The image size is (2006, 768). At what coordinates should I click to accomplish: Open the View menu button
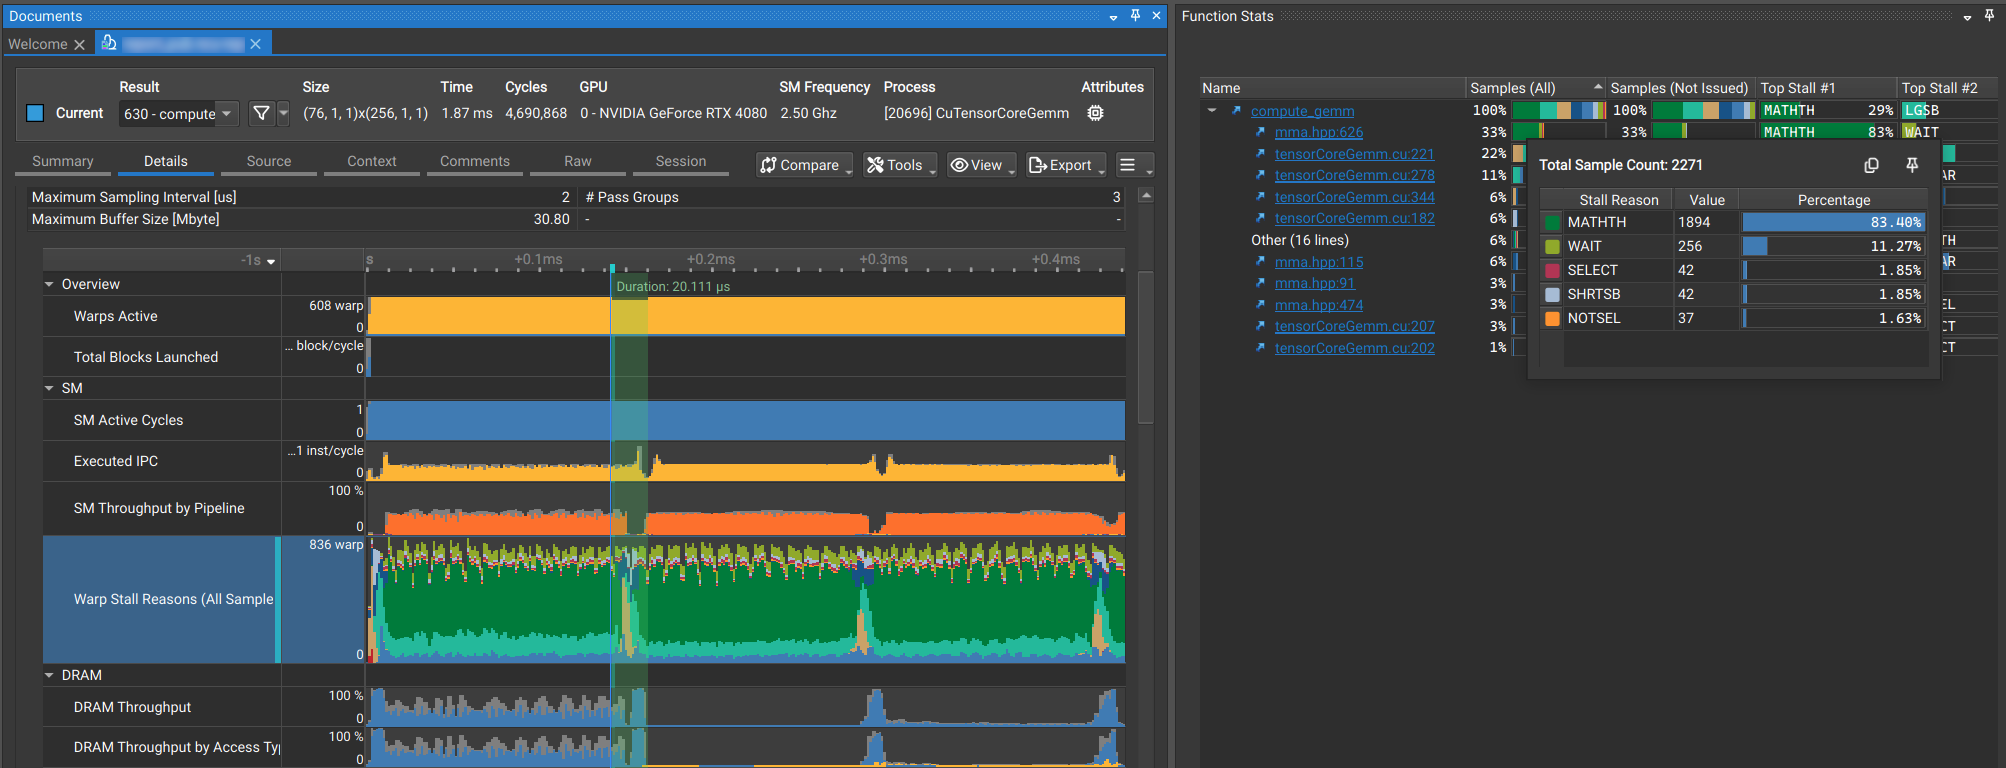[x=981, y=165]
